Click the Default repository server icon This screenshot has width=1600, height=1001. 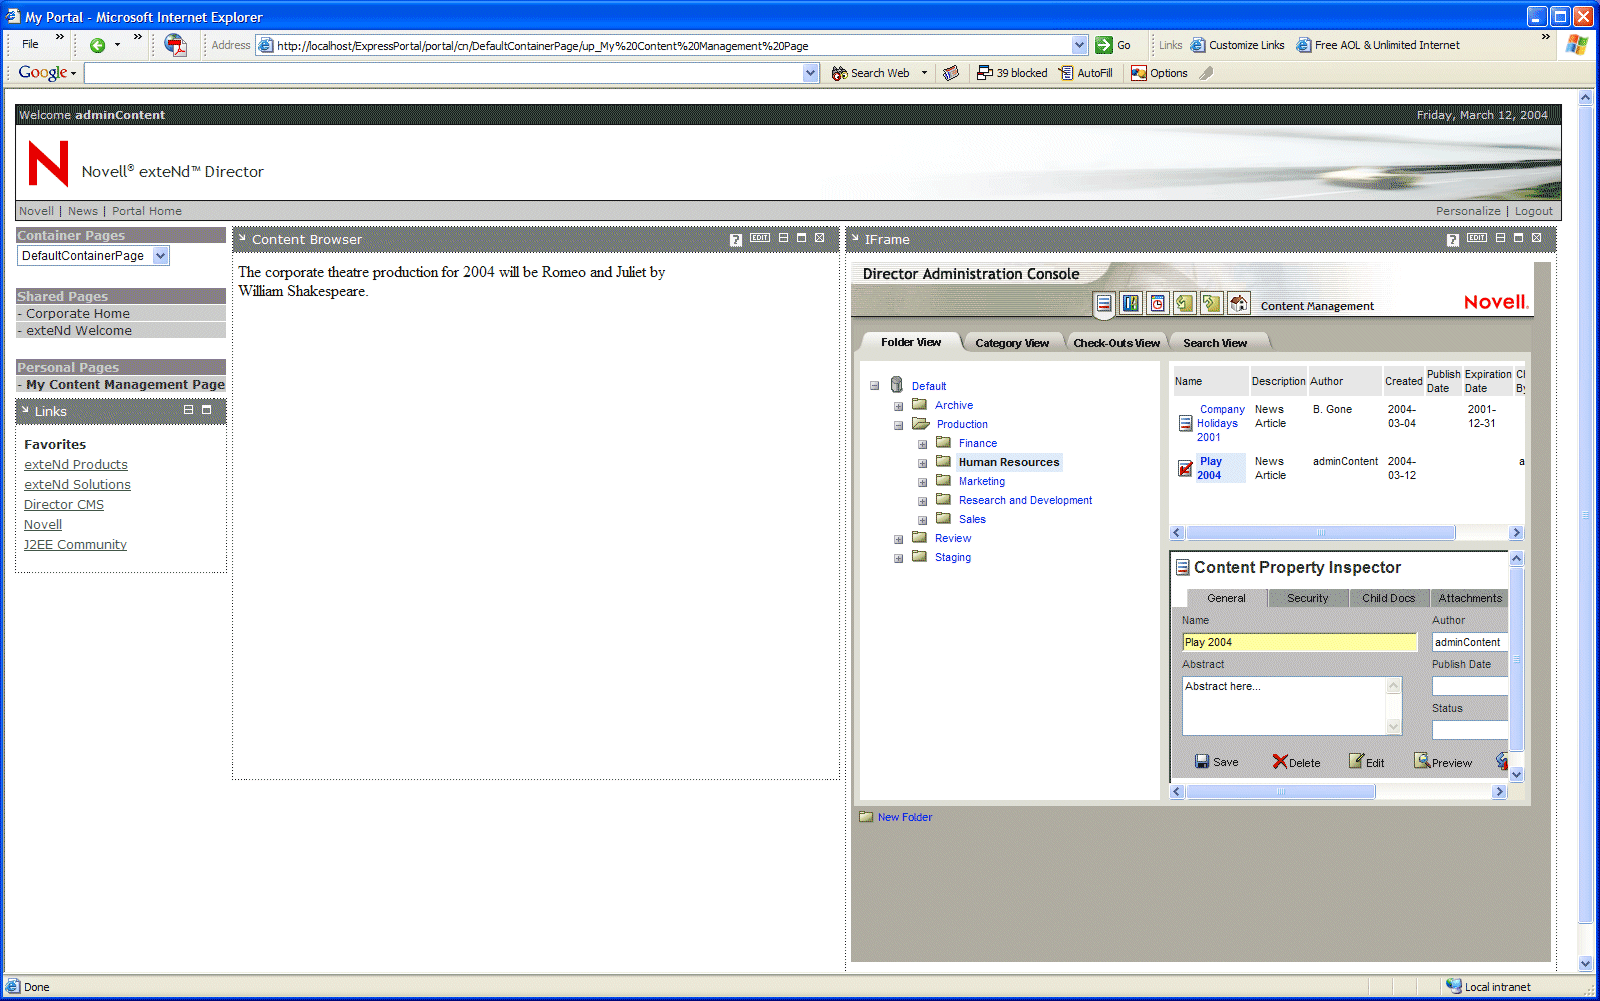(x=897, y=385)
